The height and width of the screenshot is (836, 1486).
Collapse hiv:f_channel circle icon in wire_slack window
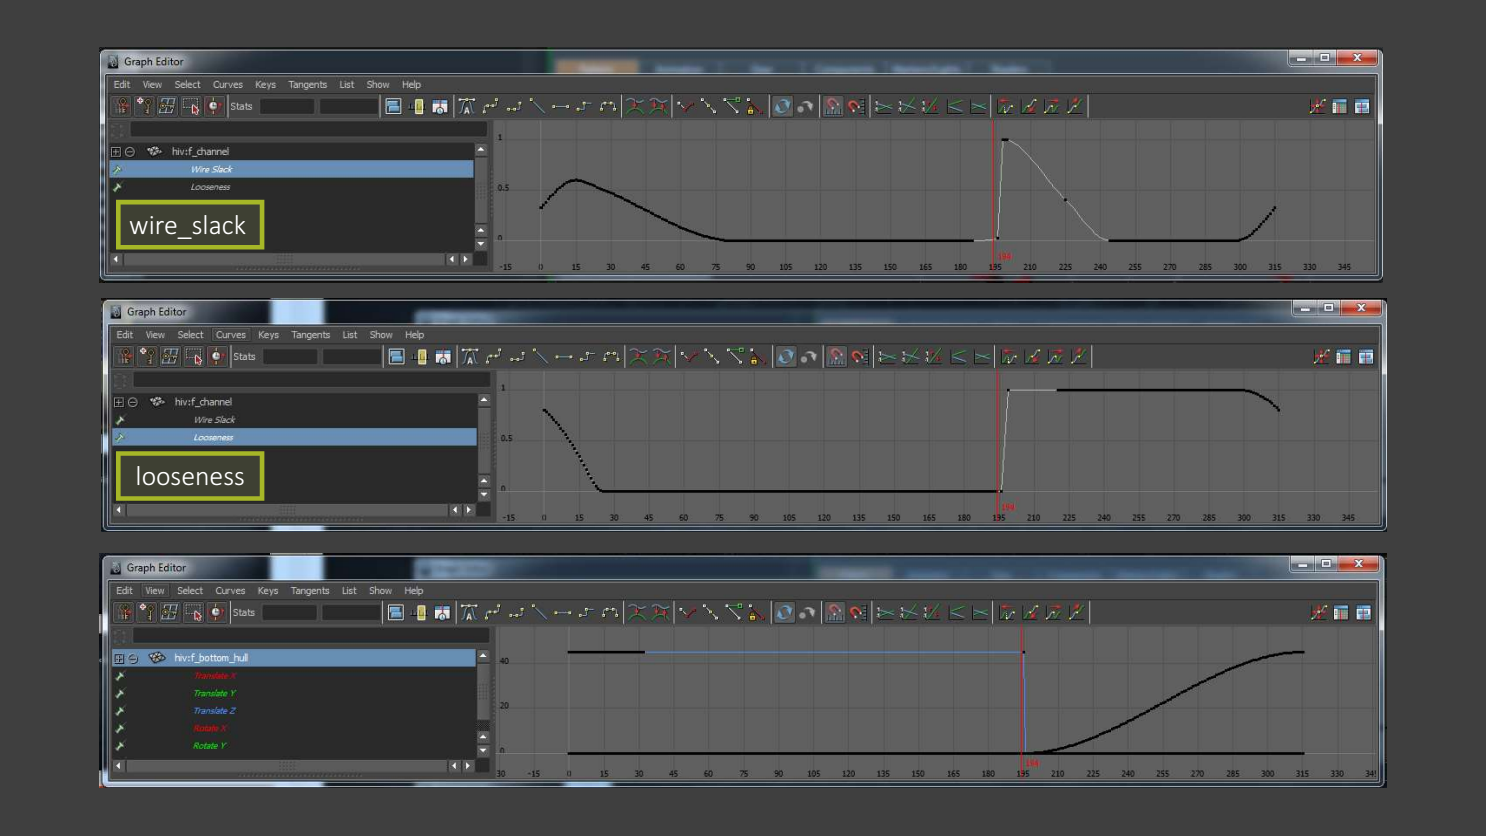pyautogui.click(x=130, y=152)
